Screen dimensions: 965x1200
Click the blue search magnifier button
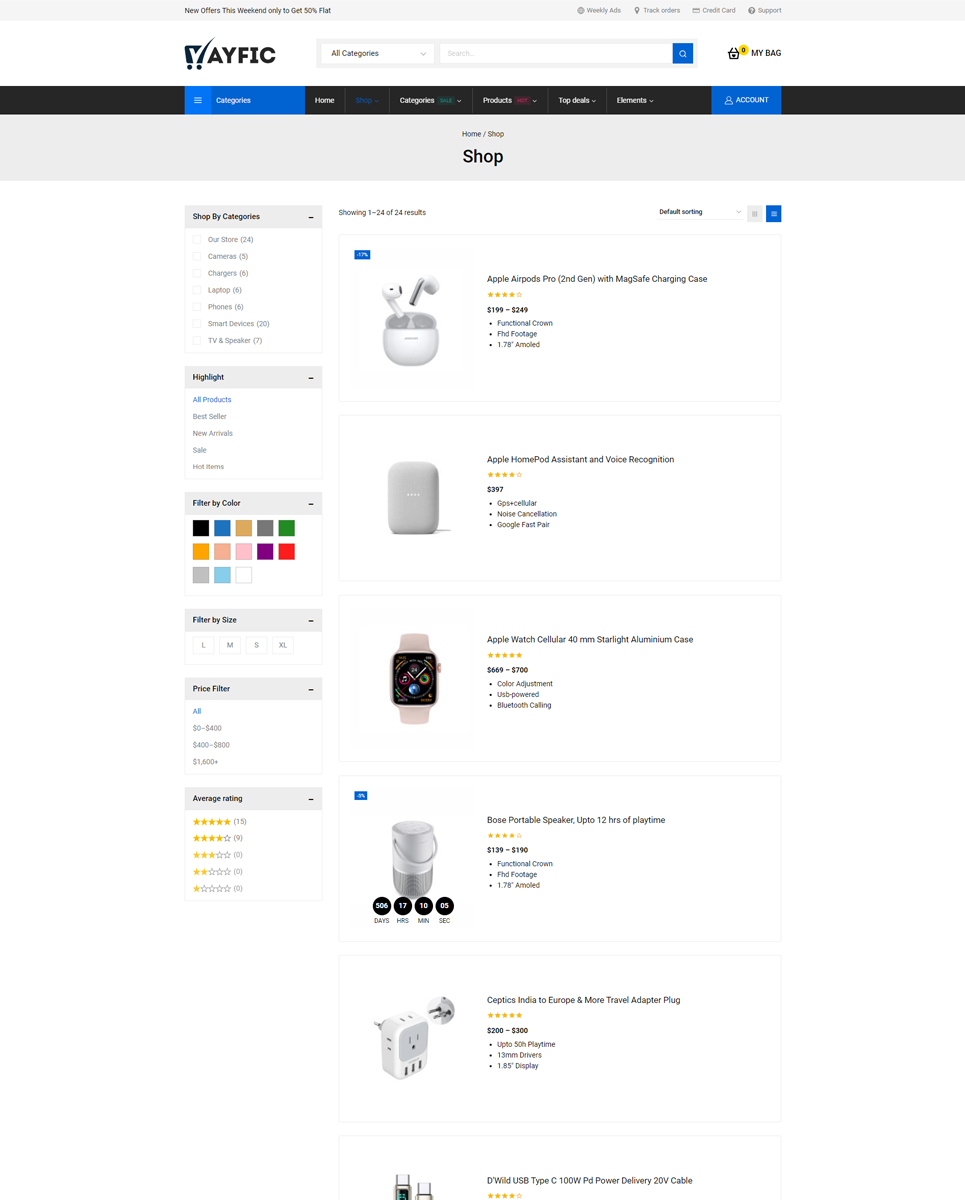[682, 54]
